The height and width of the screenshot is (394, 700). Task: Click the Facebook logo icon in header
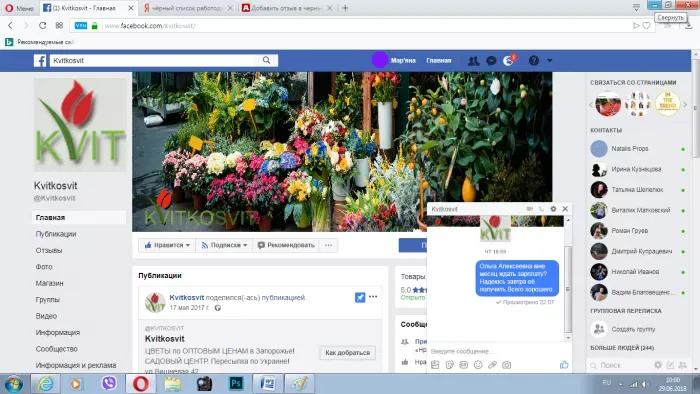(40, 61)
